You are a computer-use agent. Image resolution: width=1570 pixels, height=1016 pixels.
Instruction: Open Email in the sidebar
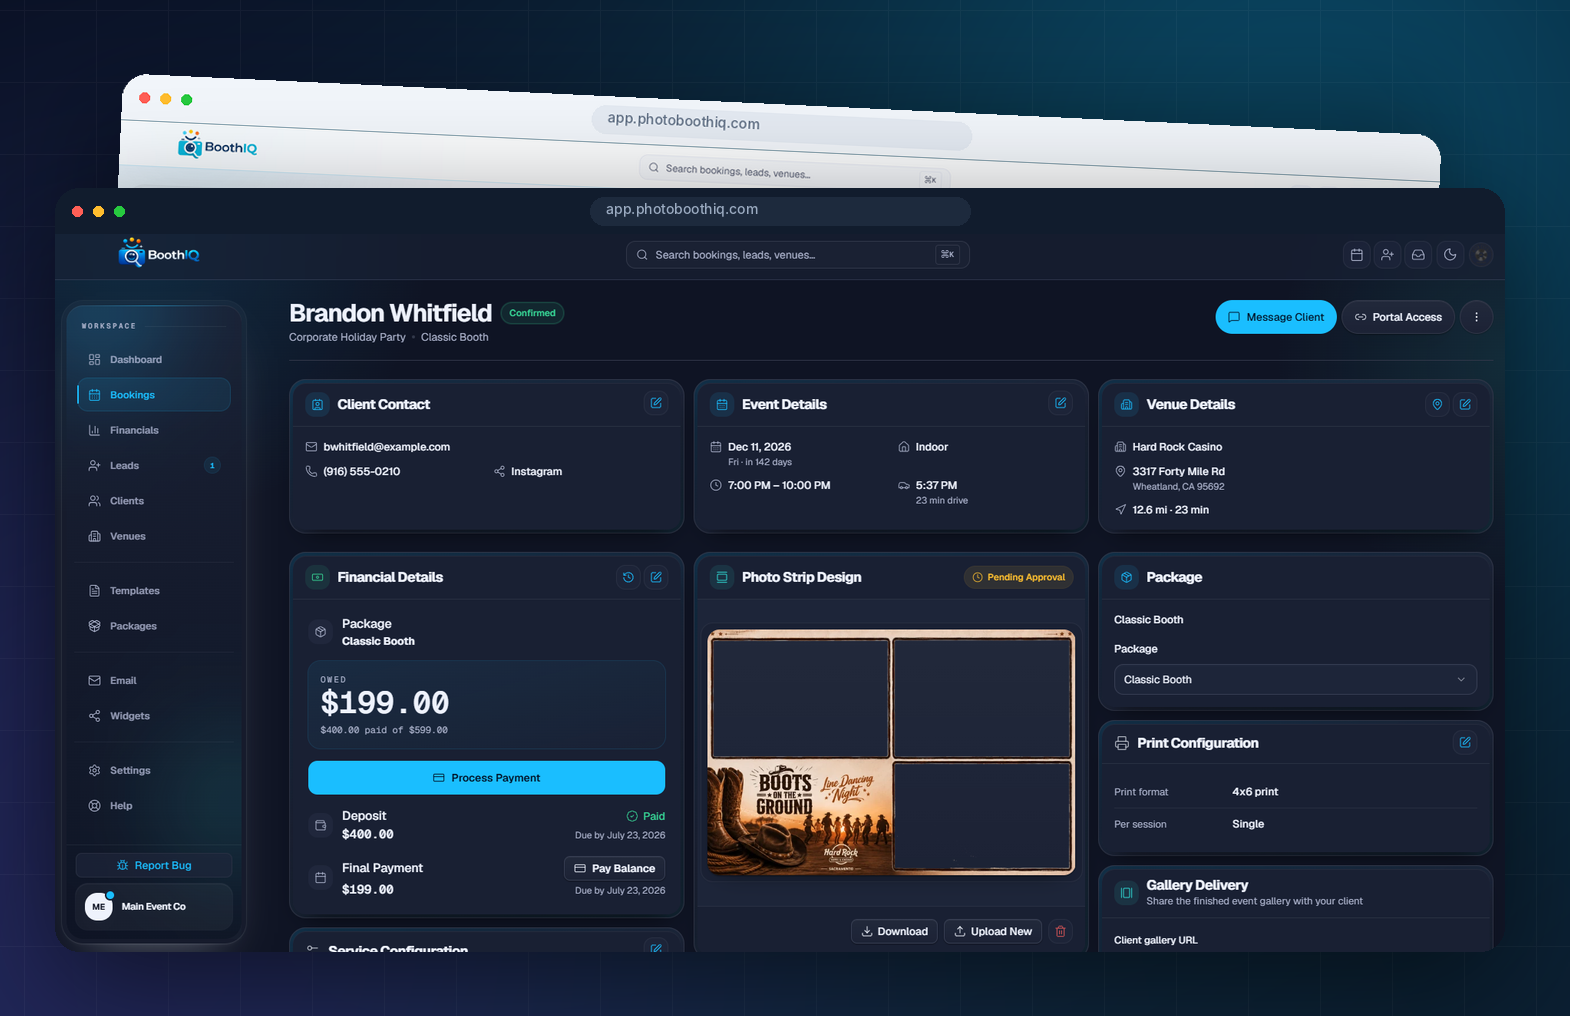(x=153, y=680)
